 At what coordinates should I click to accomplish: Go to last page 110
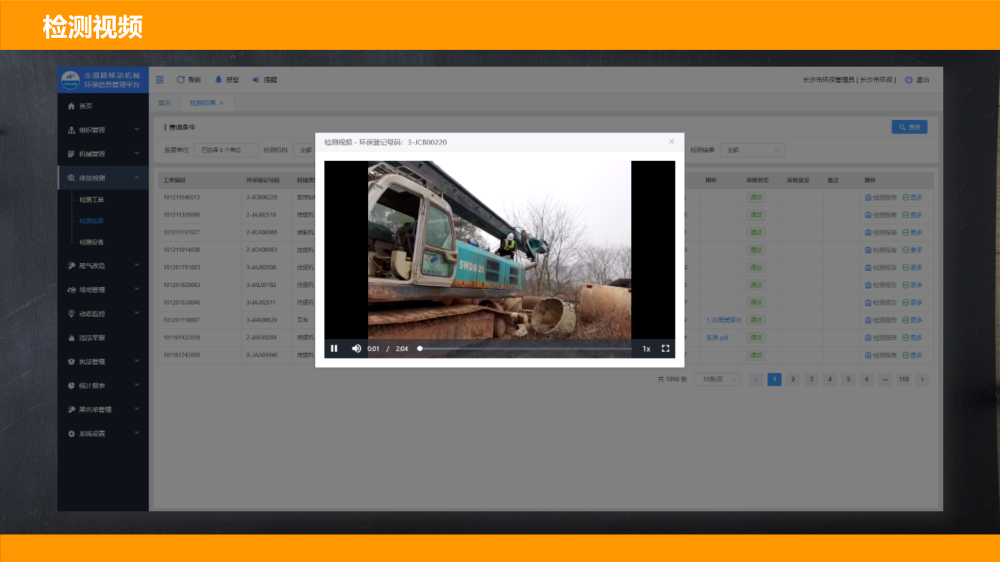(x=904, y=379)
